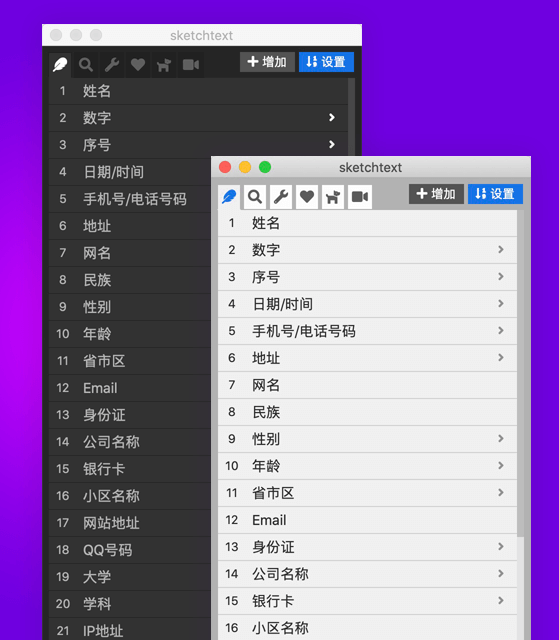
Task: Open the video camera tab in the light window
Action: pyautogui.click(x=360, y=197)
